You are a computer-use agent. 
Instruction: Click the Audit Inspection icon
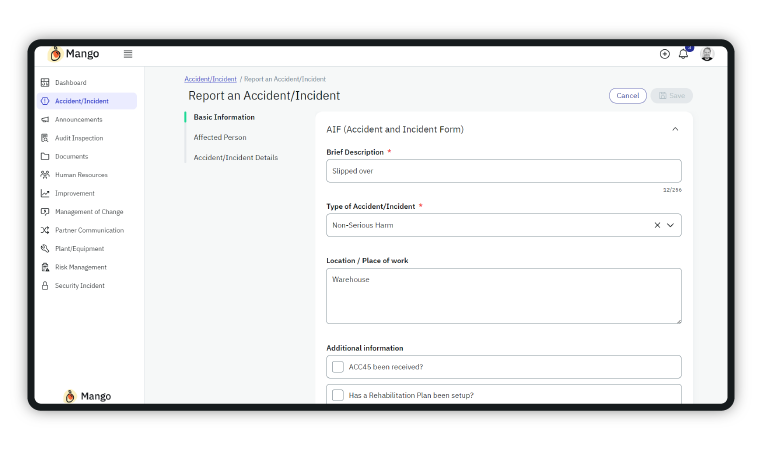(45, 138)
